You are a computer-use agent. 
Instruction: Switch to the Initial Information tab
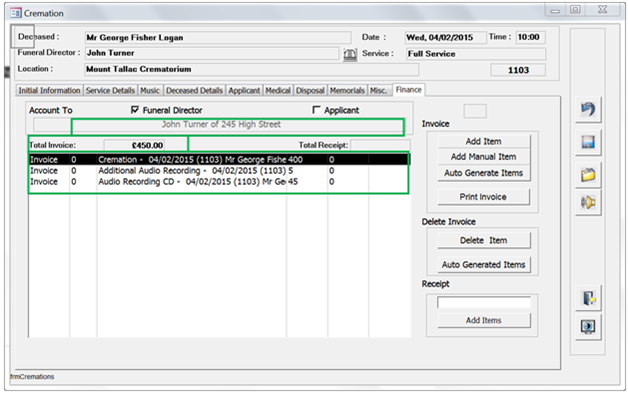coord(49,90)
